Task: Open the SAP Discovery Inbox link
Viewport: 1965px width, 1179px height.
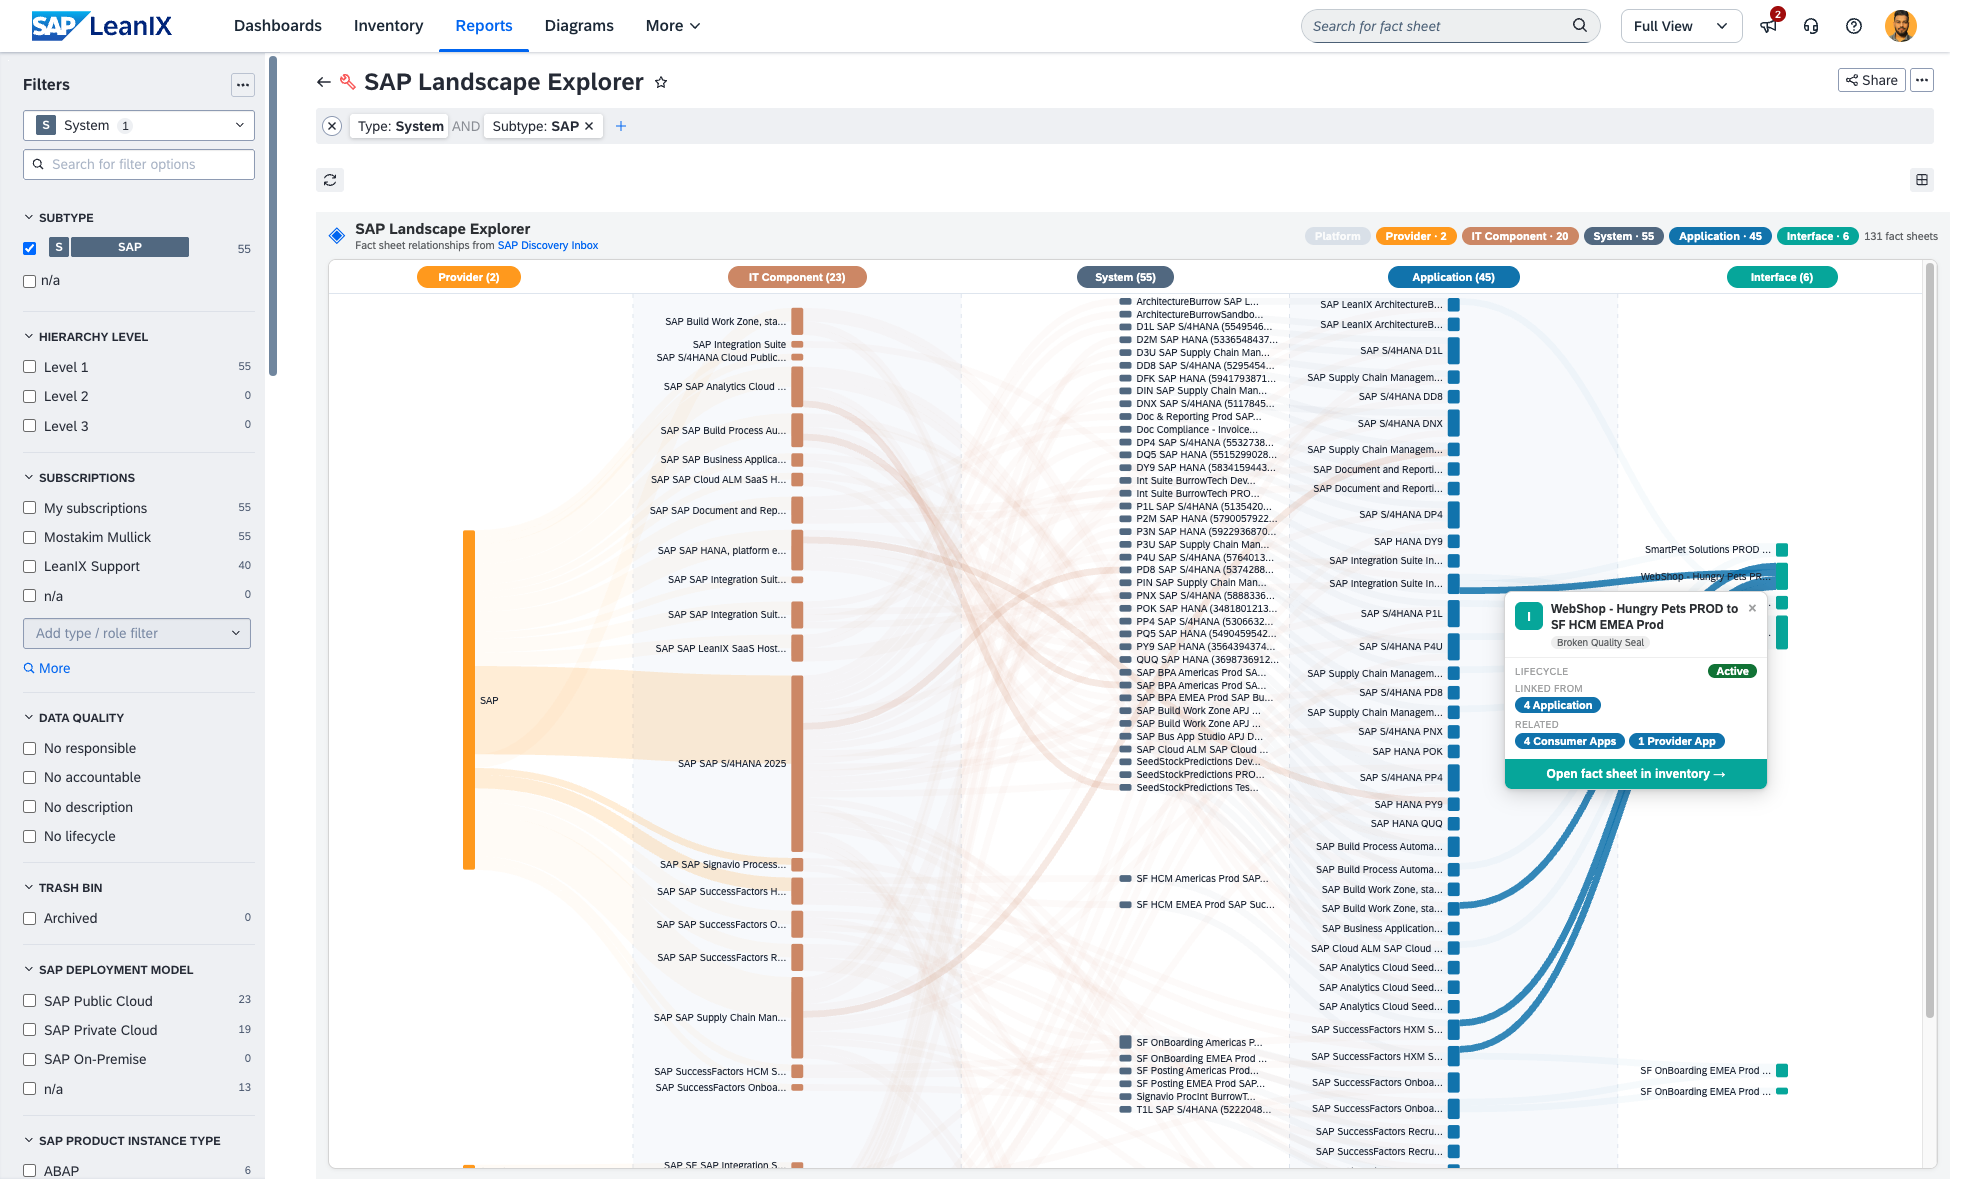Action: [548, 246]
